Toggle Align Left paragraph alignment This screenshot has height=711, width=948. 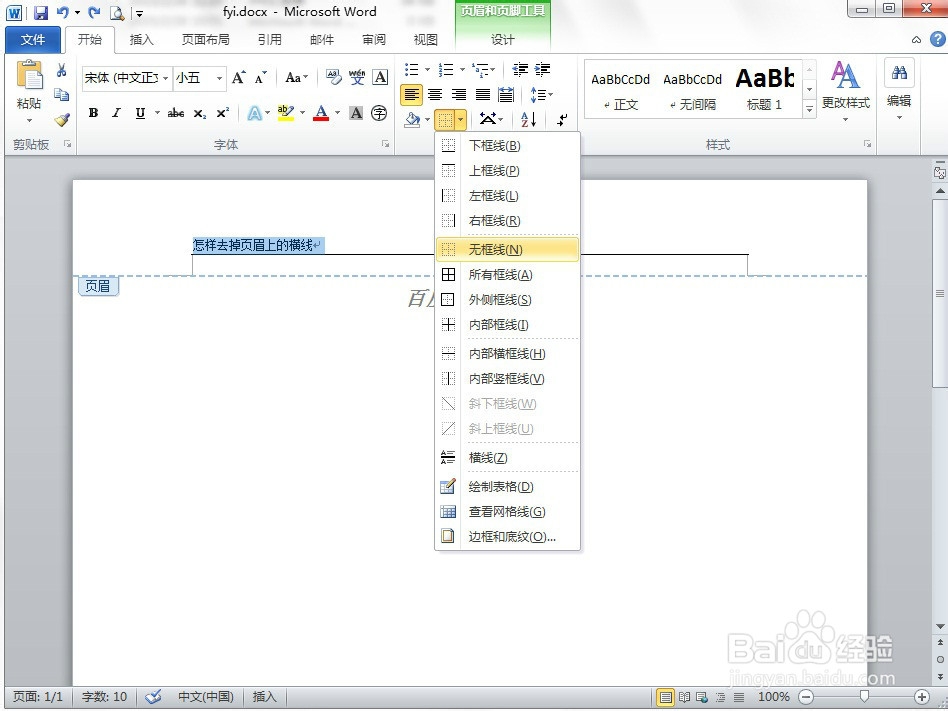point(411,94)
